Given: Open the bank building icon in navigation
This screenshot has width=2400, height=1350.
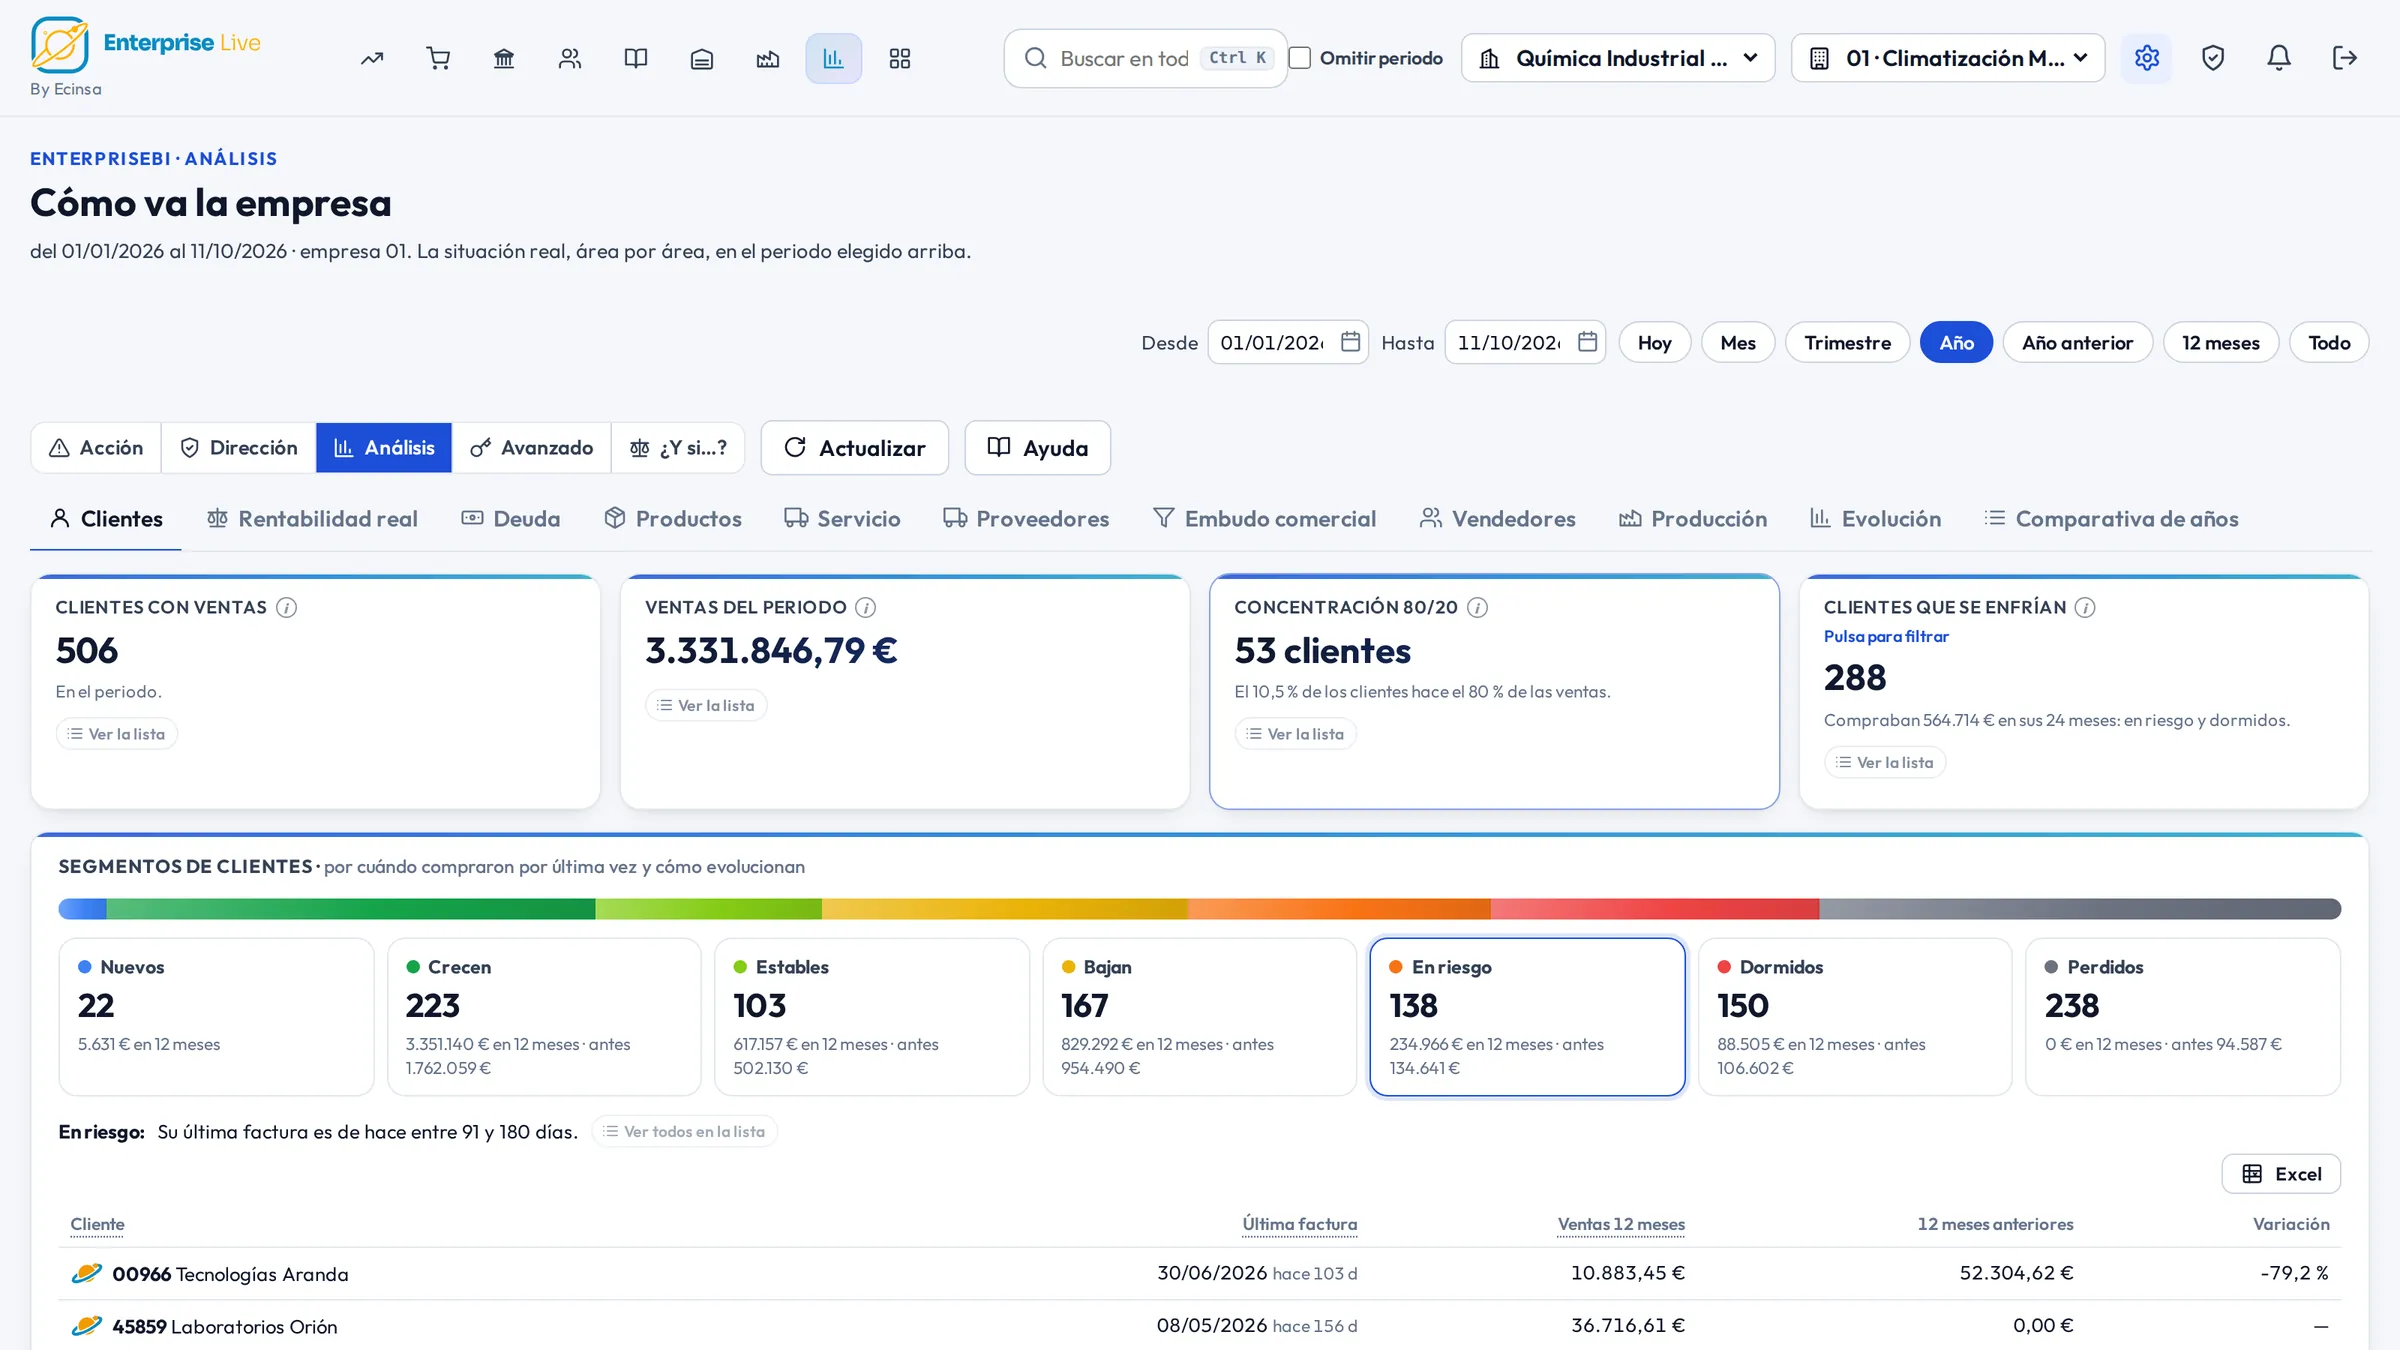Looking at the screenshot, I should point(504,58).
